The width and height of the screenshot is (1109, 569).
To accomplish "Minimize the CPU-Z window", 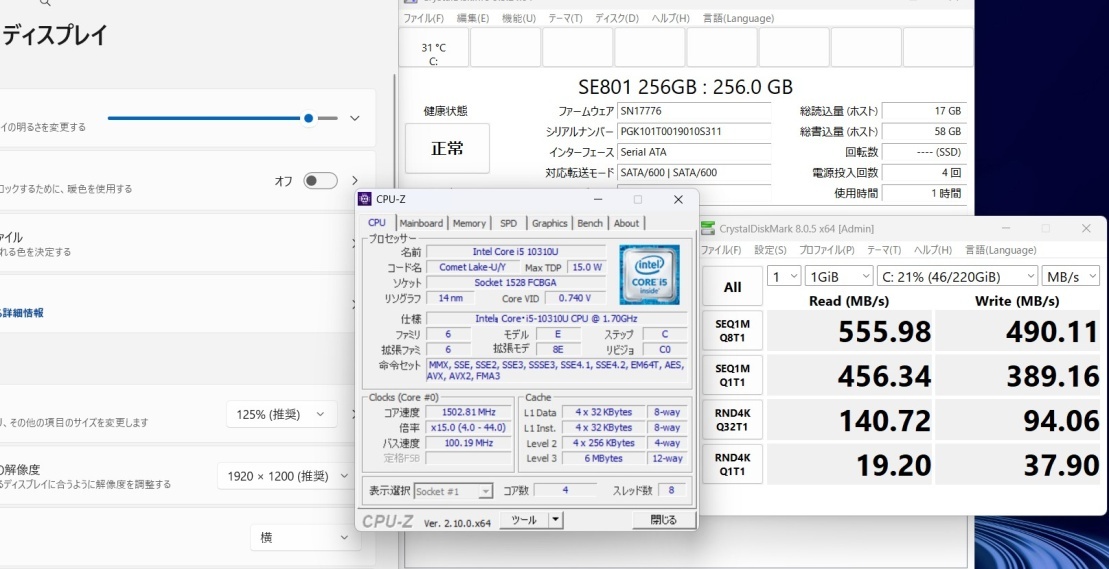I will tap(598, 200).
